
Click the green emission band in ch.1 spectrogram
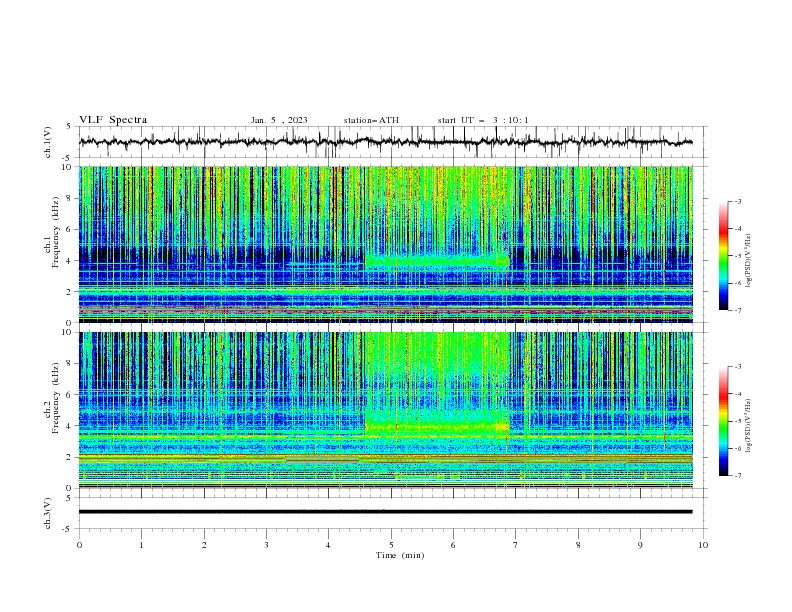(x=437, y=261)
